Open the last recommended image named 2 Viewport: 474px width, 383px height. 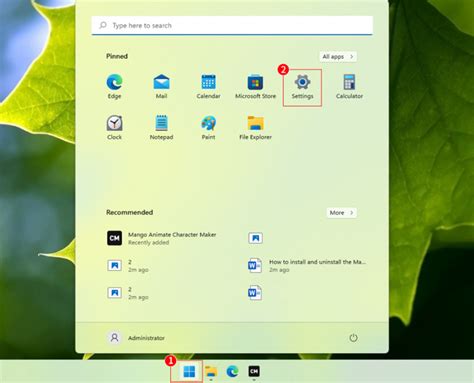128,293
